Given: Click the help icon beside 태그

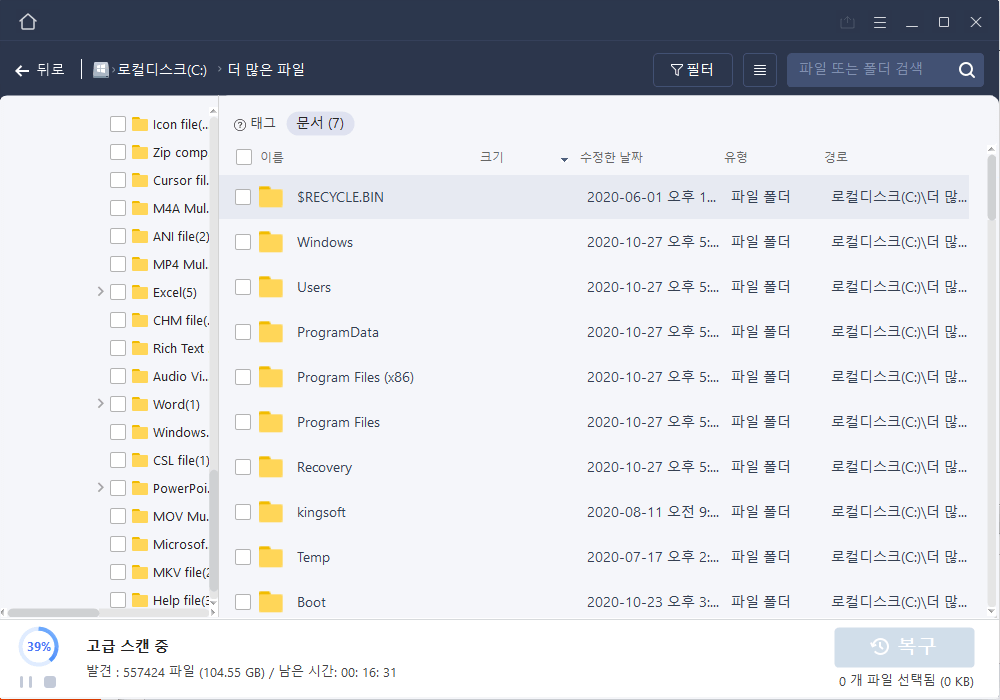Looking at the screenshot, I should tap(240, 124).
